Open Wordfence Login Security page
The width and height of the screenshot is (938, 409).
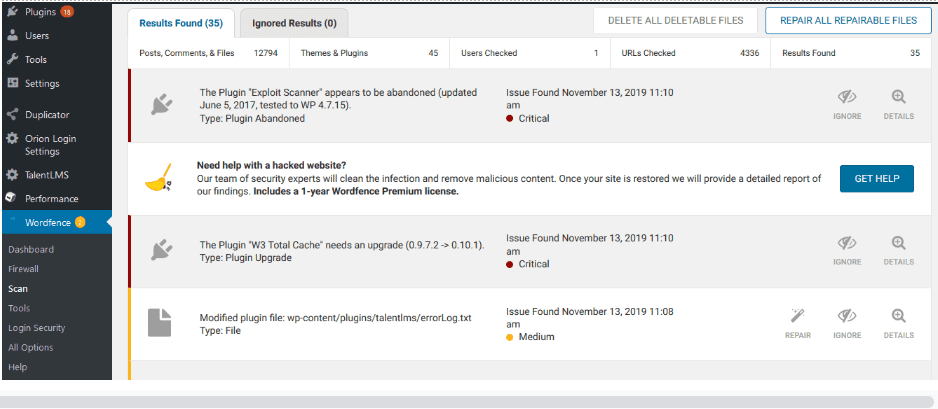36,328
